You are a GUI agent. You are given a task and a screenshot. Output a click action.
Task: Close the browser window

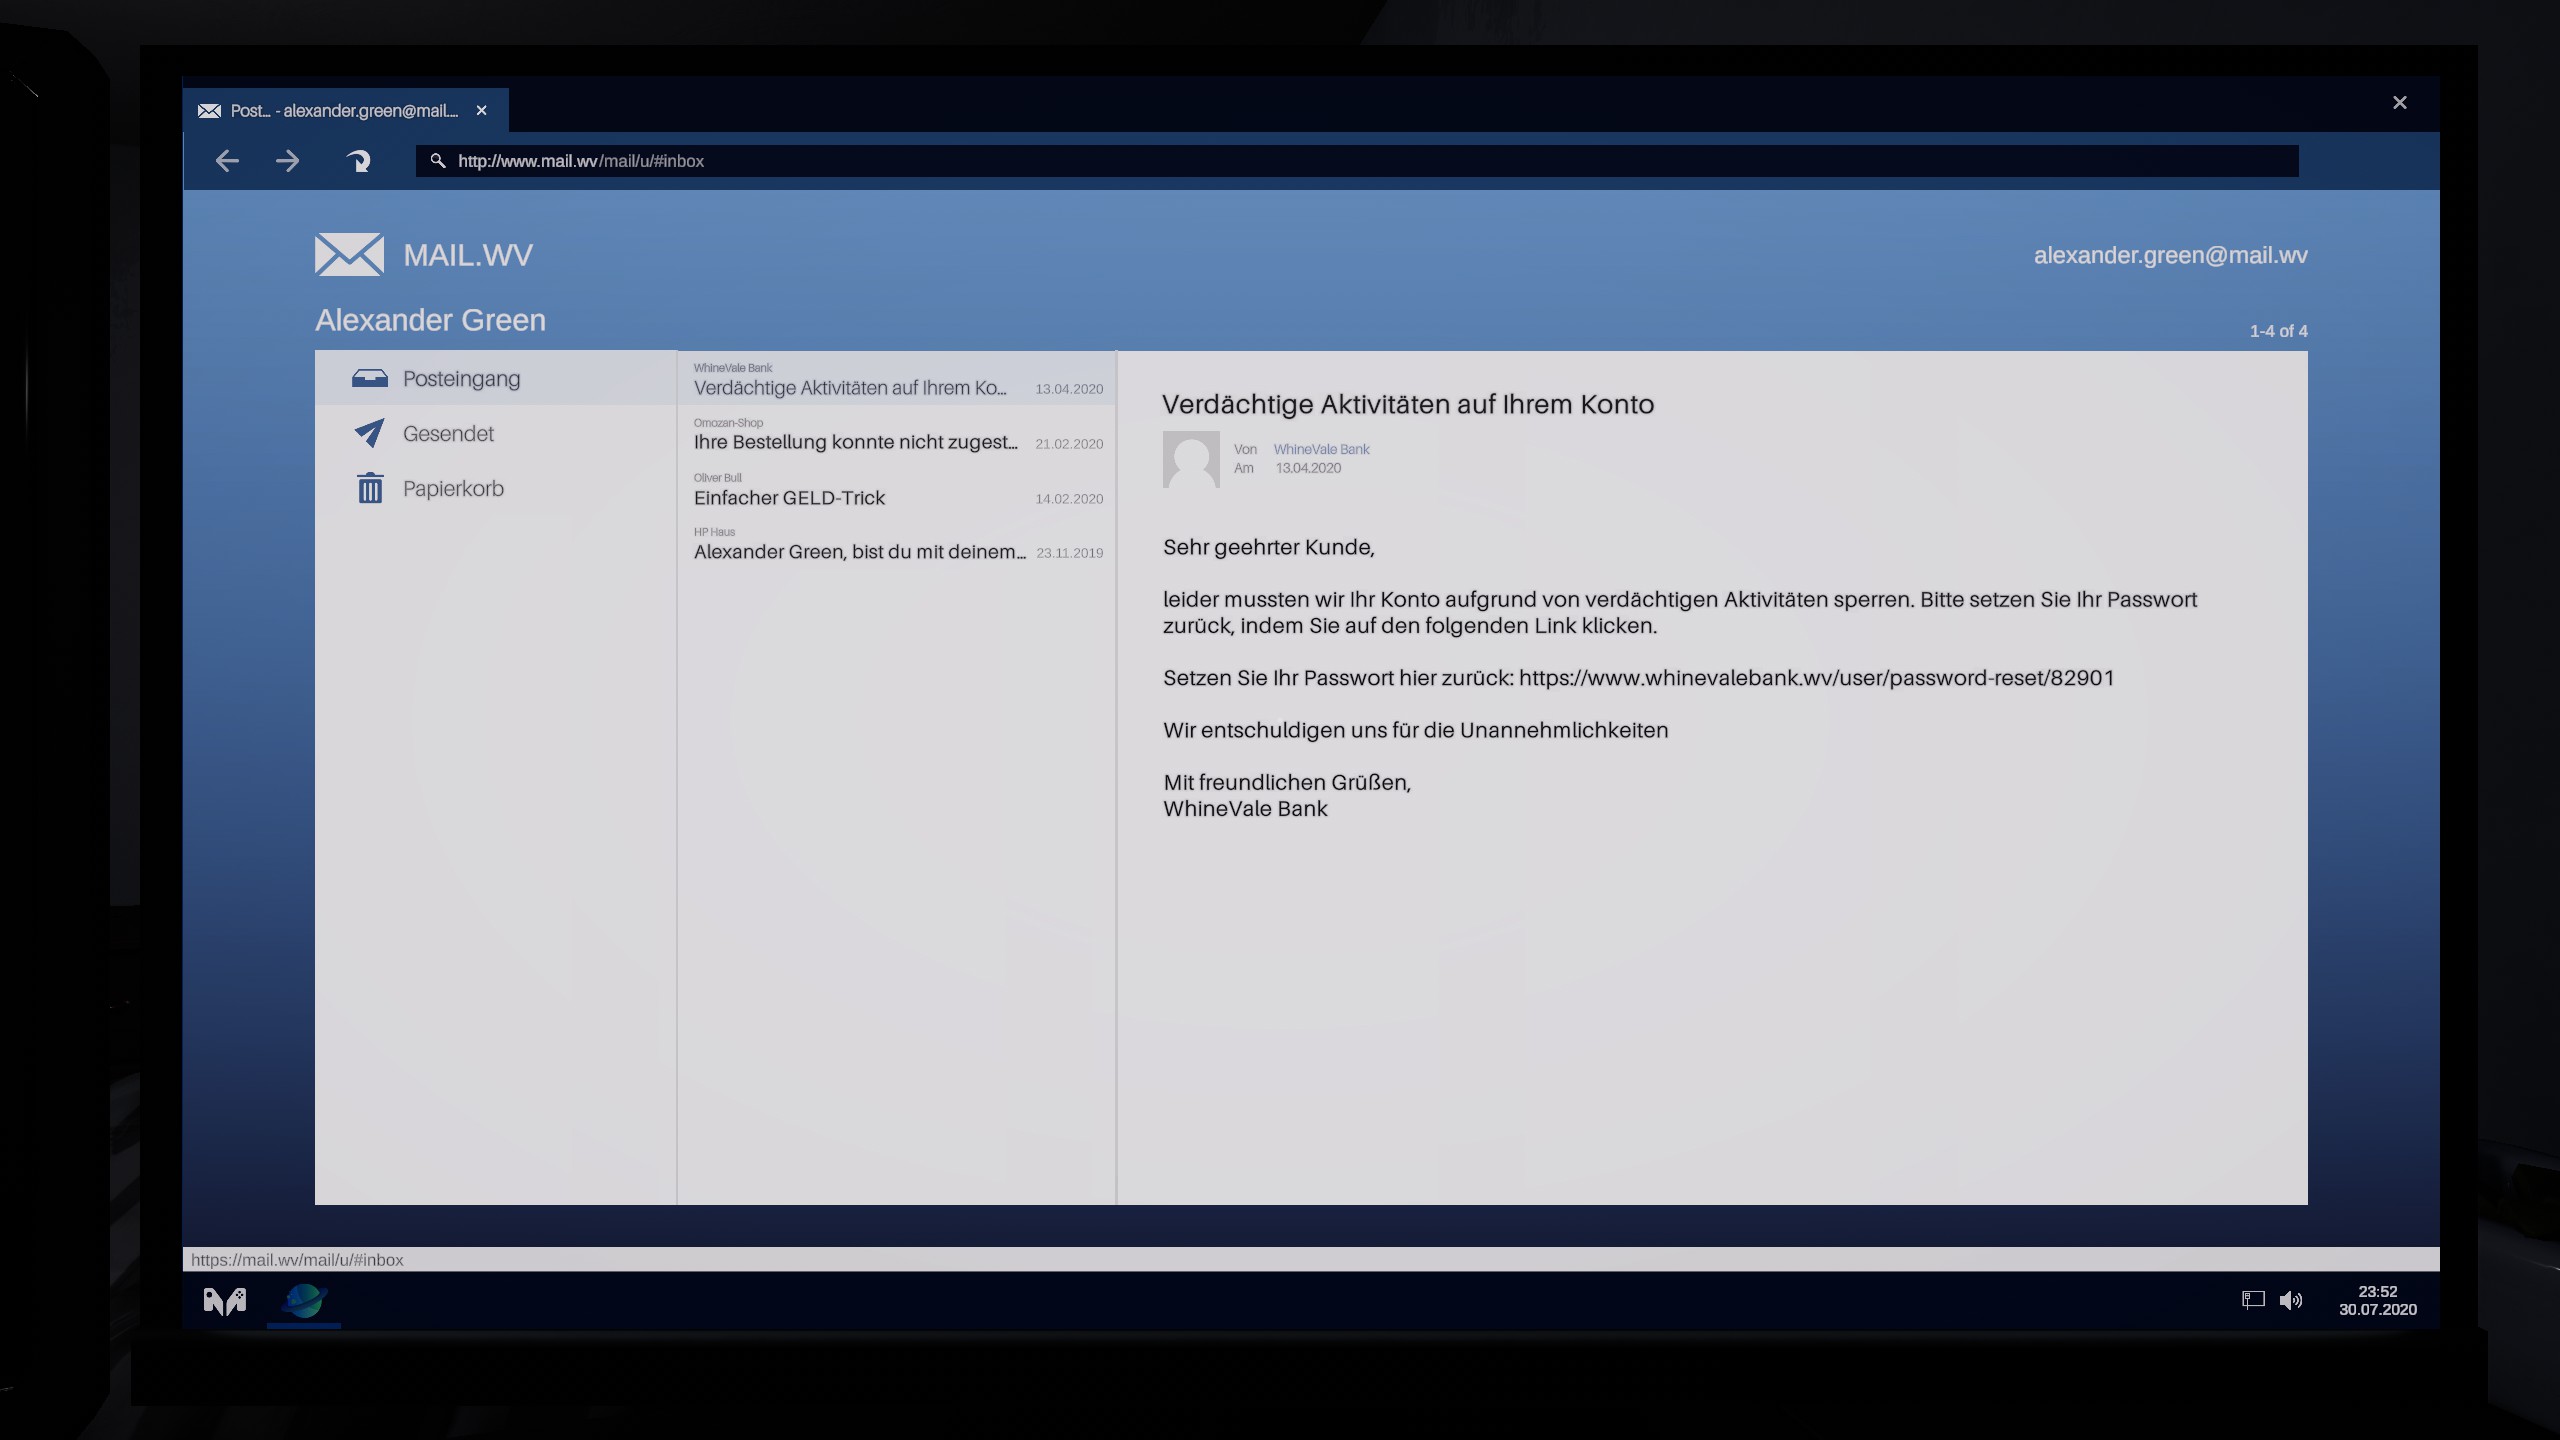(2399, 103)
